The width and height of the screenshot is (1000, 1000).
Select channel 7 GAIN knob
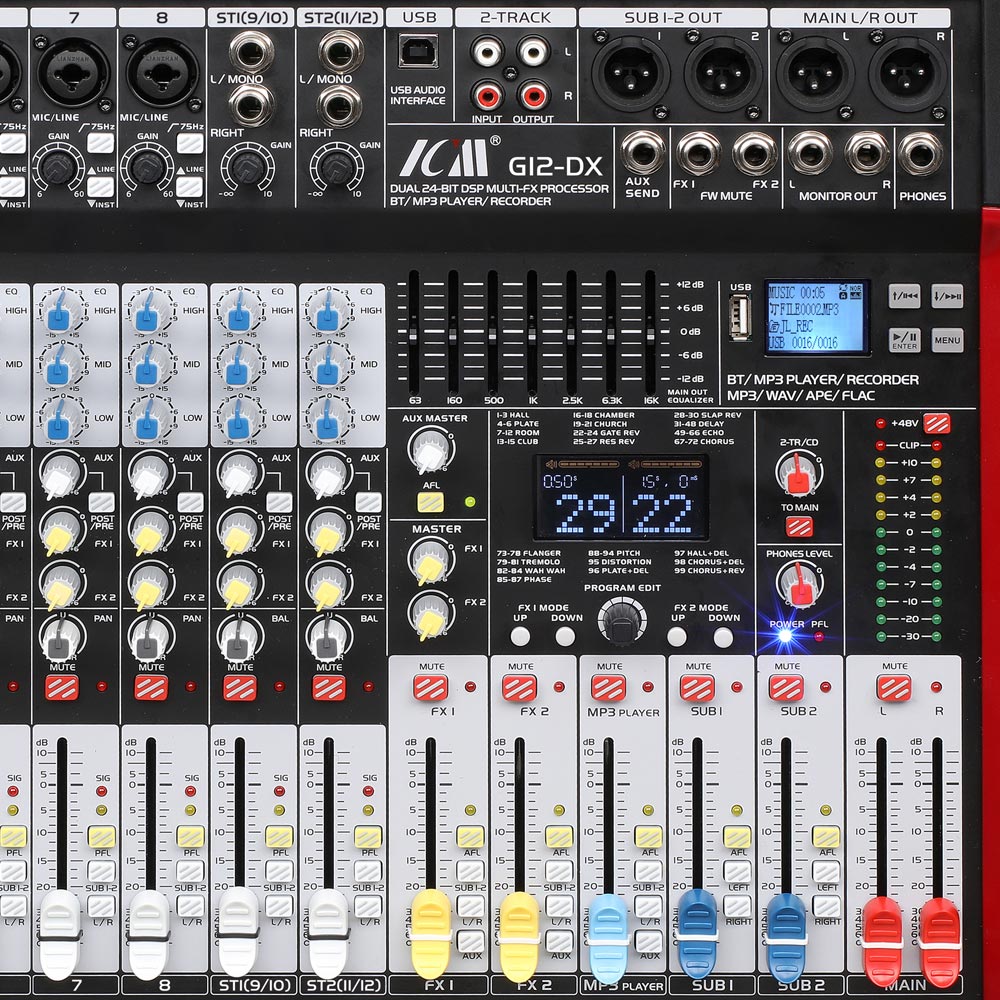pos(59,167)
